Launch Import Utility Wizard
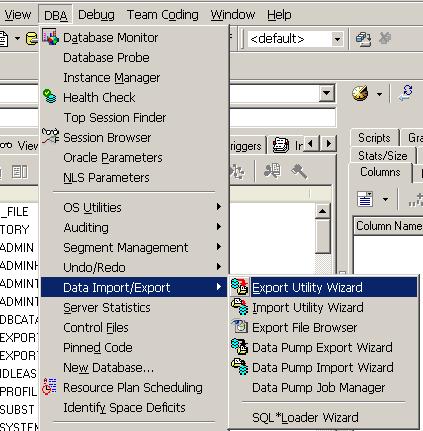The width and height of the screenshot is (423, 431). tap(323, 307)
